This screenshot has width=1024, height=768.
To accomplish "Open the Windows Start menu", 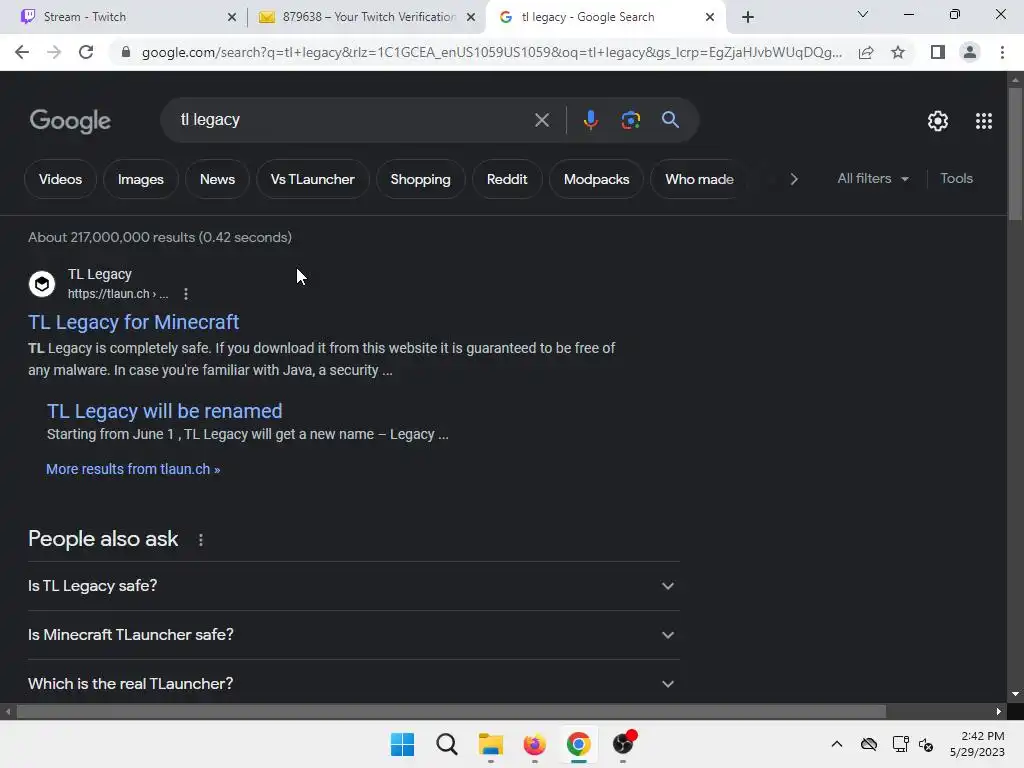I will [x=402, y=744].
